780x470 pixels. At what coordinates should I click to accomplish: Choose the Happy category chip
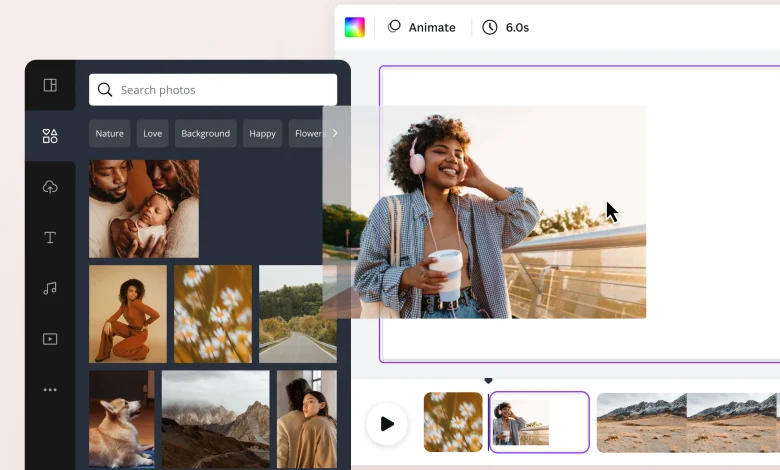(262, 133)
